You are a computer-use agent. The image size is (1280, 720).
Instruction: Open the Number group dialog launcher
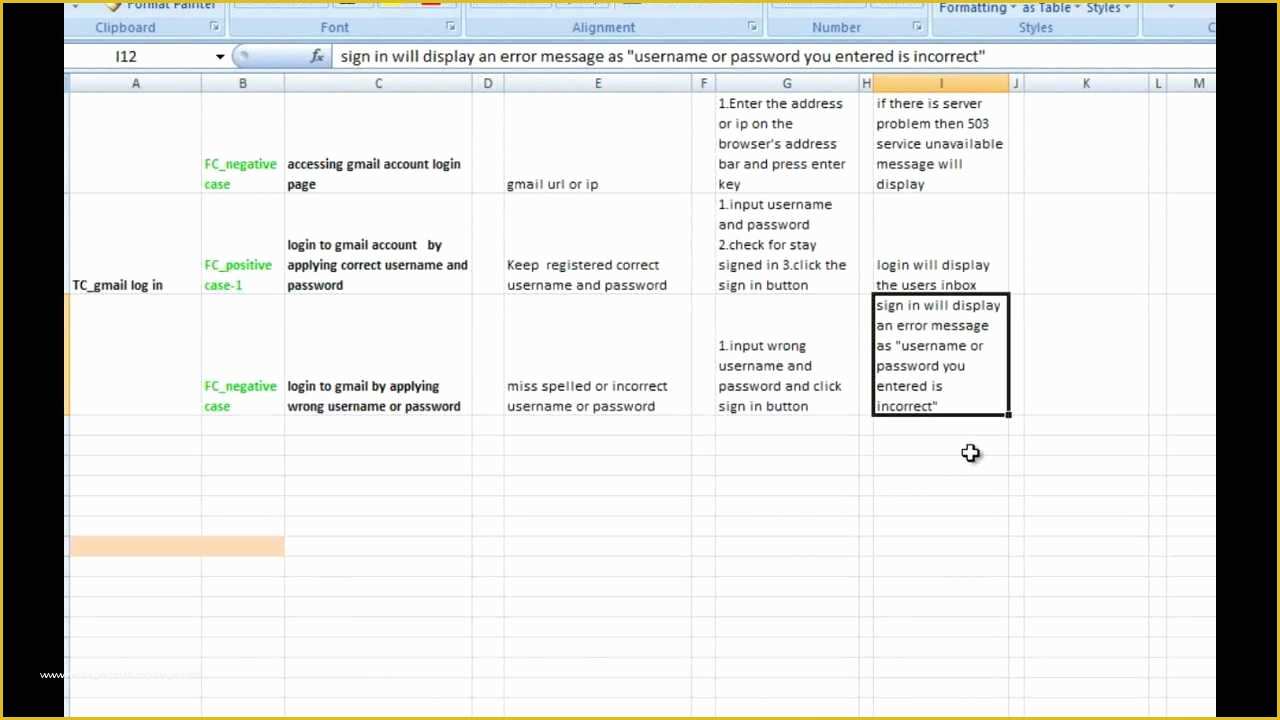pyautogui.click(x=916, y=27)
